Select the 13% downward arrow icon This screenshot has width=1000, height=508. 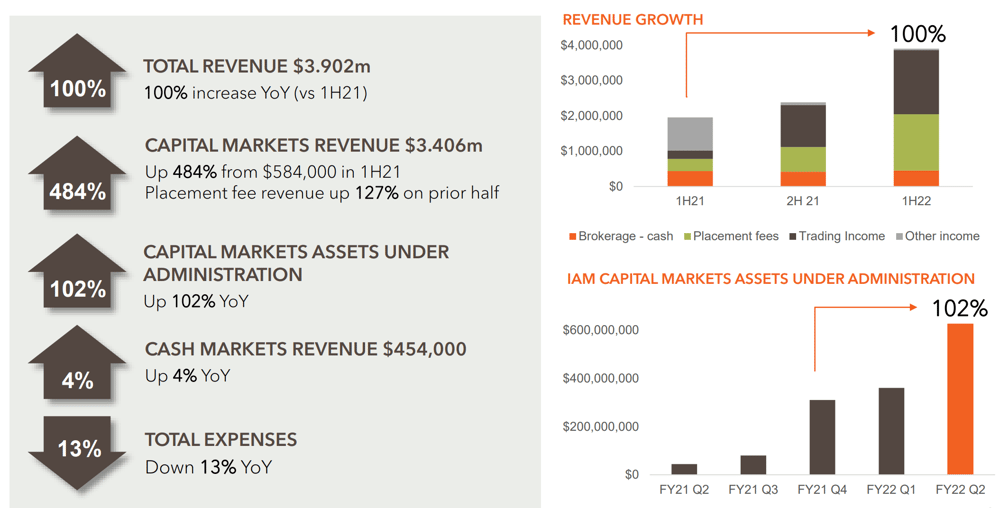(77, 453)
